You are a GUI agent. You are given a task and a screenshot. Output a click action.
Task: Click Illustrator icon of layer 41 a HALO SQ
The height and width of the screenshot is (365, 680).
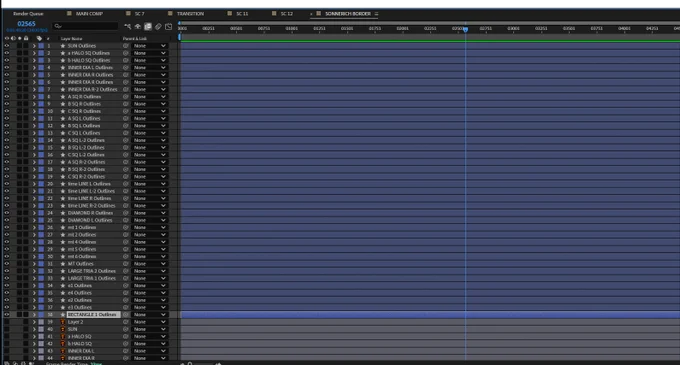pos(63,336)
